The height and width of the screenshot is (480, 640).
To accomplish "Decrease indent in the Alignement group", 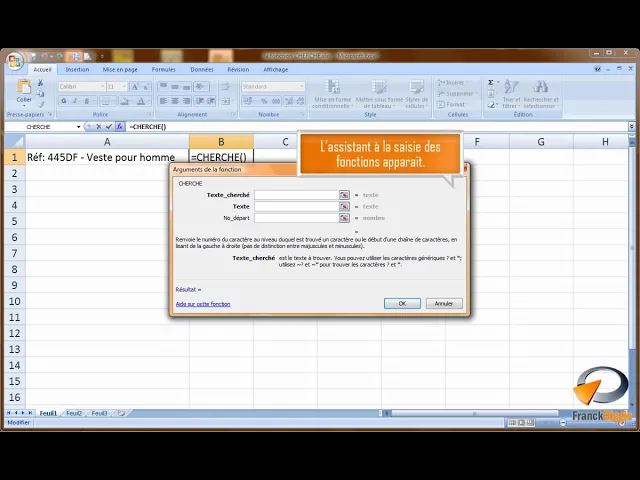I will coord(200,101).
